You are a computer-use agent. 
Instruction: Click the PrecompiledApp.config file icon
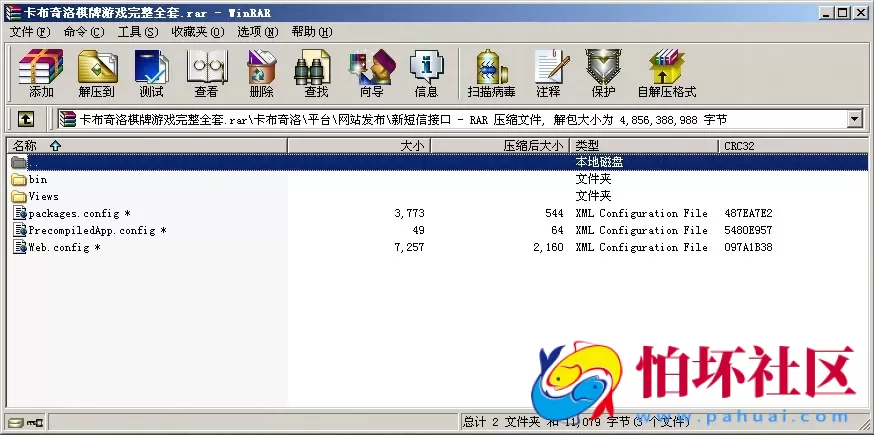pos(20,230)
